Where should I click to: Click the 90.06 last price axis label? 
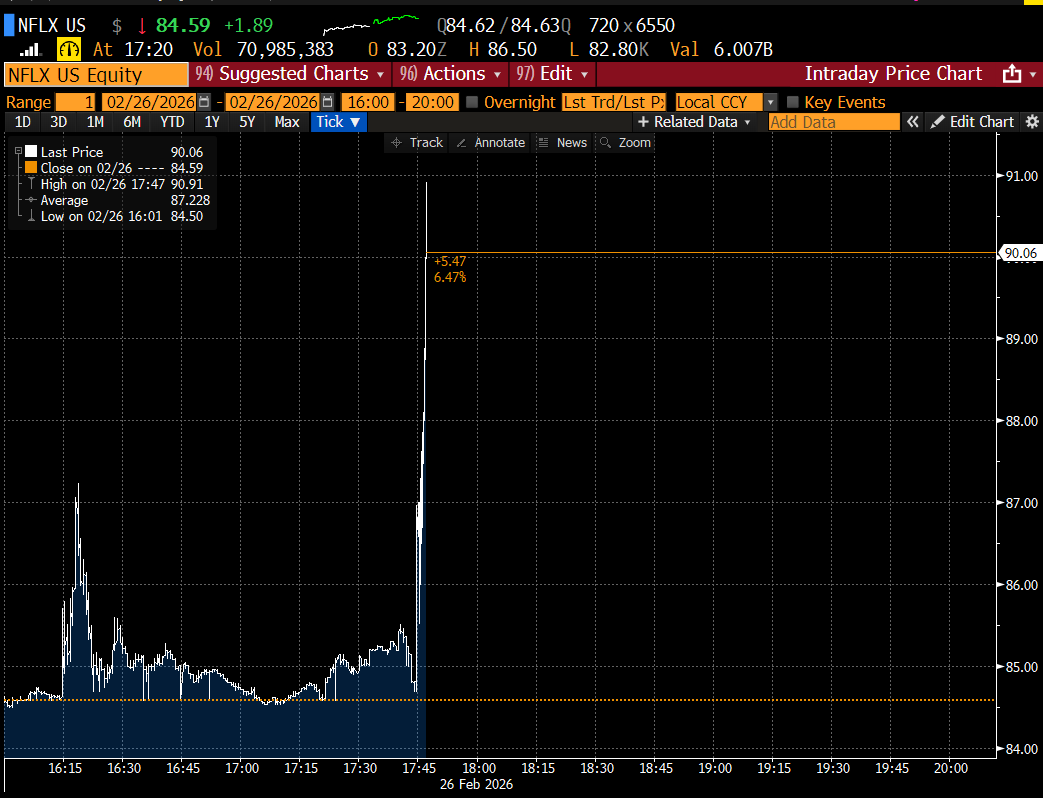click(x=1019, y=253)
